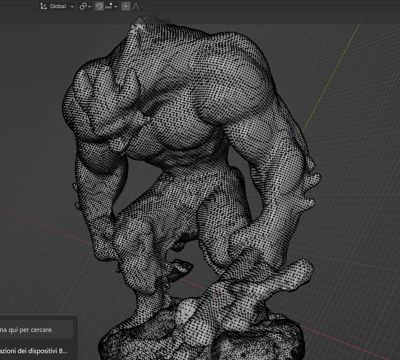Viewport: 400px width, 360px height.
Task: Click the transform orientation axes icon
Action: (x=43, y=6)
